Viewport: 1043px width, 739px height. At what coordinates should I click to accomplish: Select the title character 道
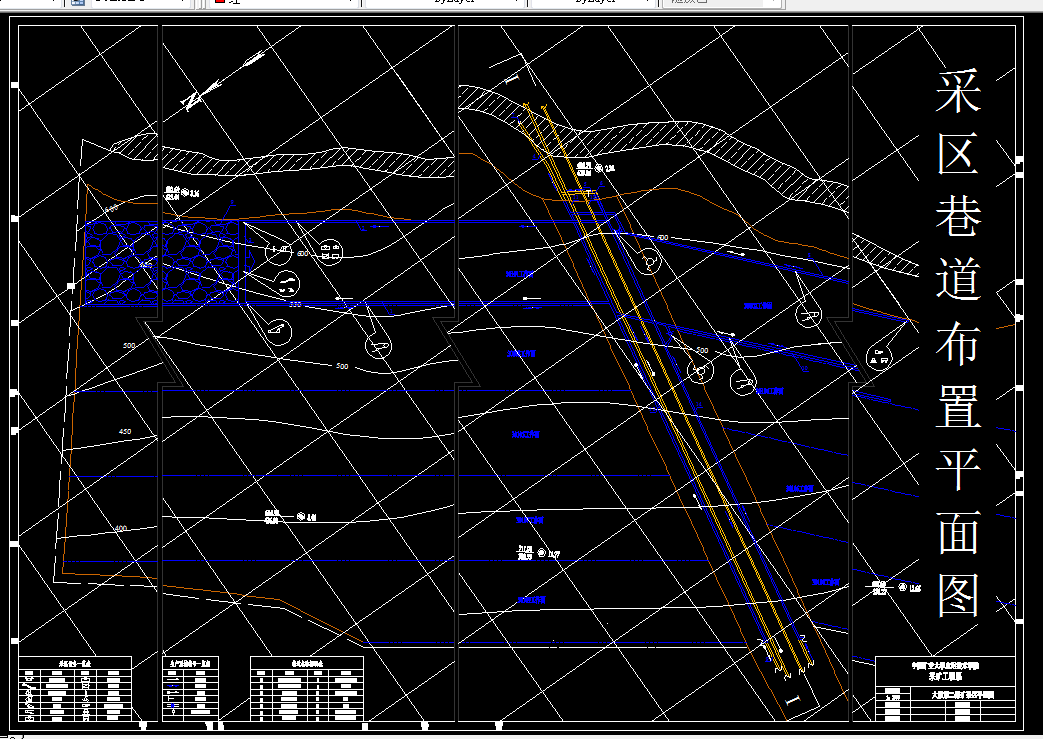coord(959,278)
